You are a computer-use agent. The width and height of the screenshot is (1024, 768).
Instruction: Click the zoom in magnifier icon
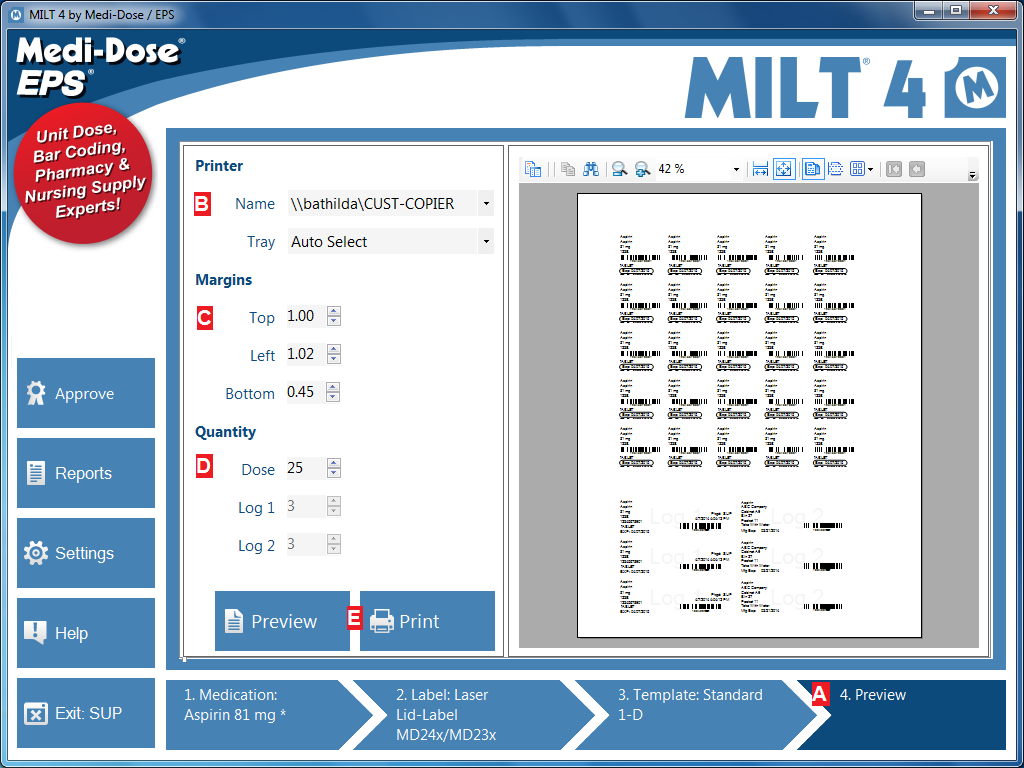click(x=643, y=169)
